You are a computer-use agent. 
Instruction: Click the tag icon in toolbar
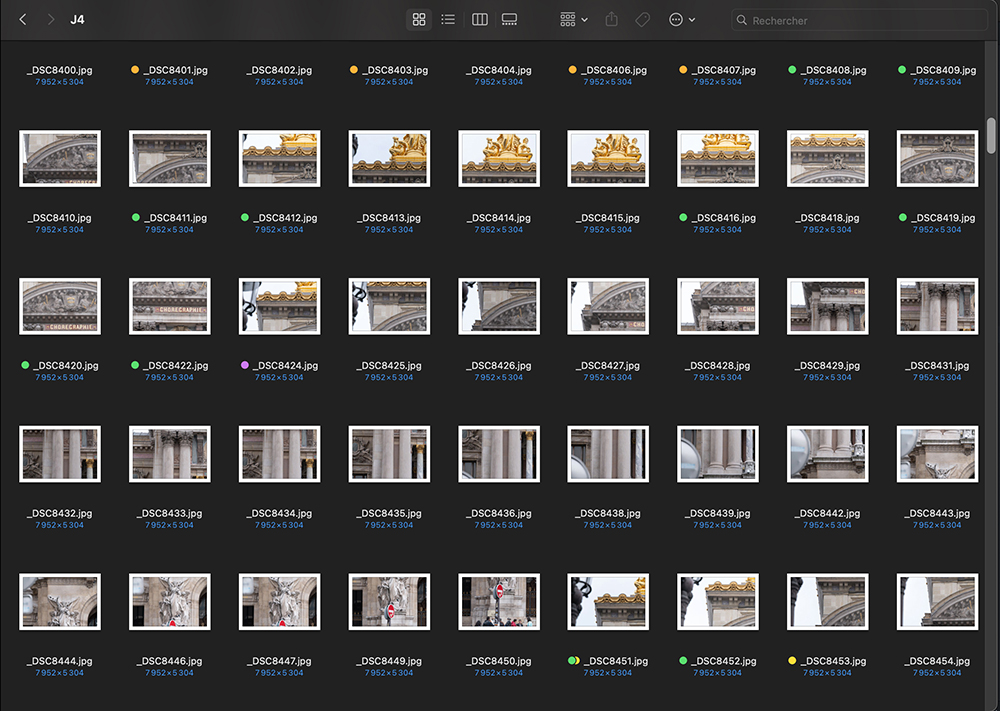(643, 20)
